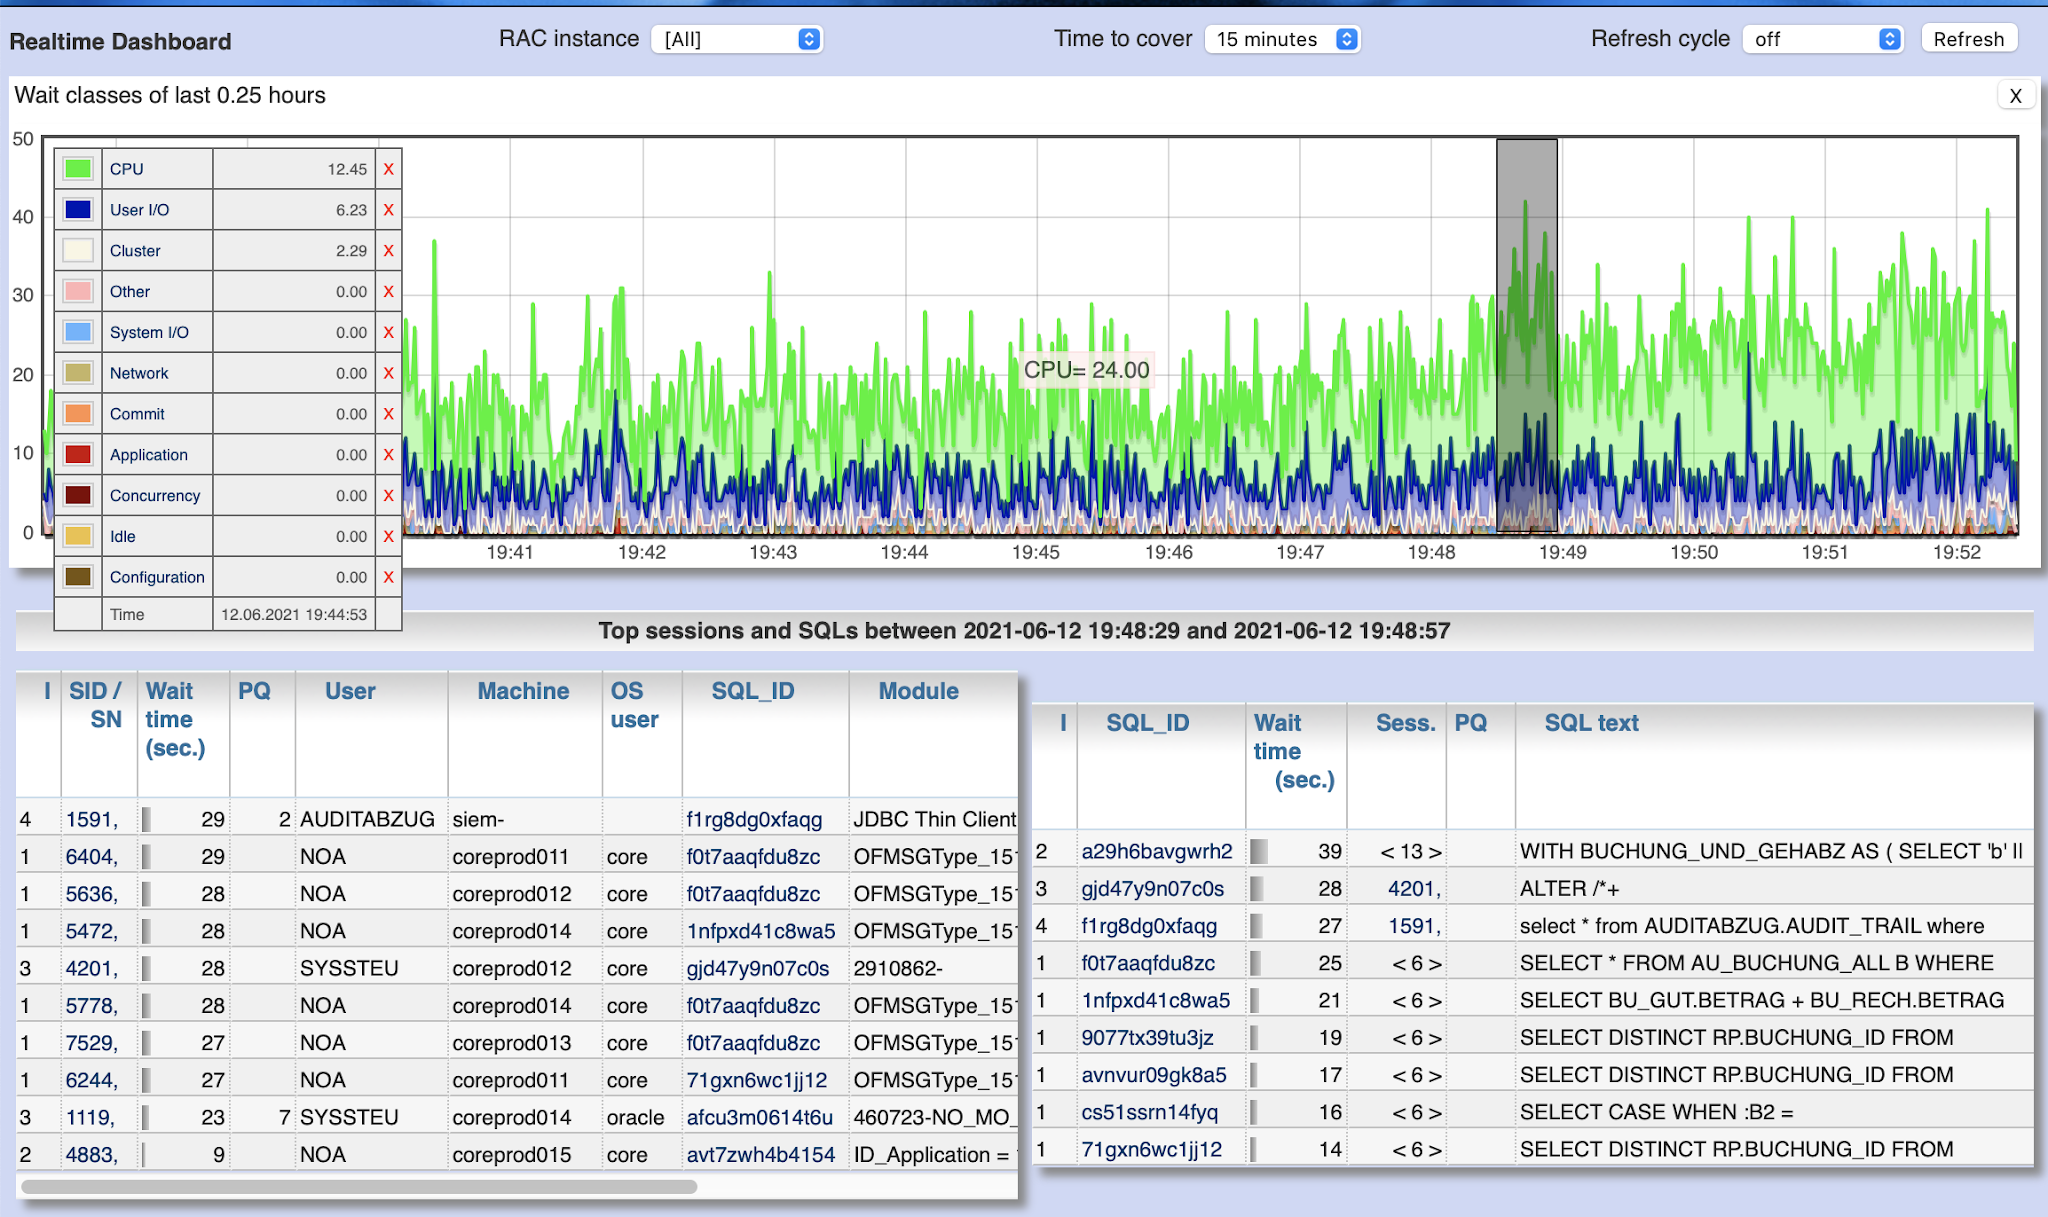Remove the Network wait class from the chart

(388, 372)
